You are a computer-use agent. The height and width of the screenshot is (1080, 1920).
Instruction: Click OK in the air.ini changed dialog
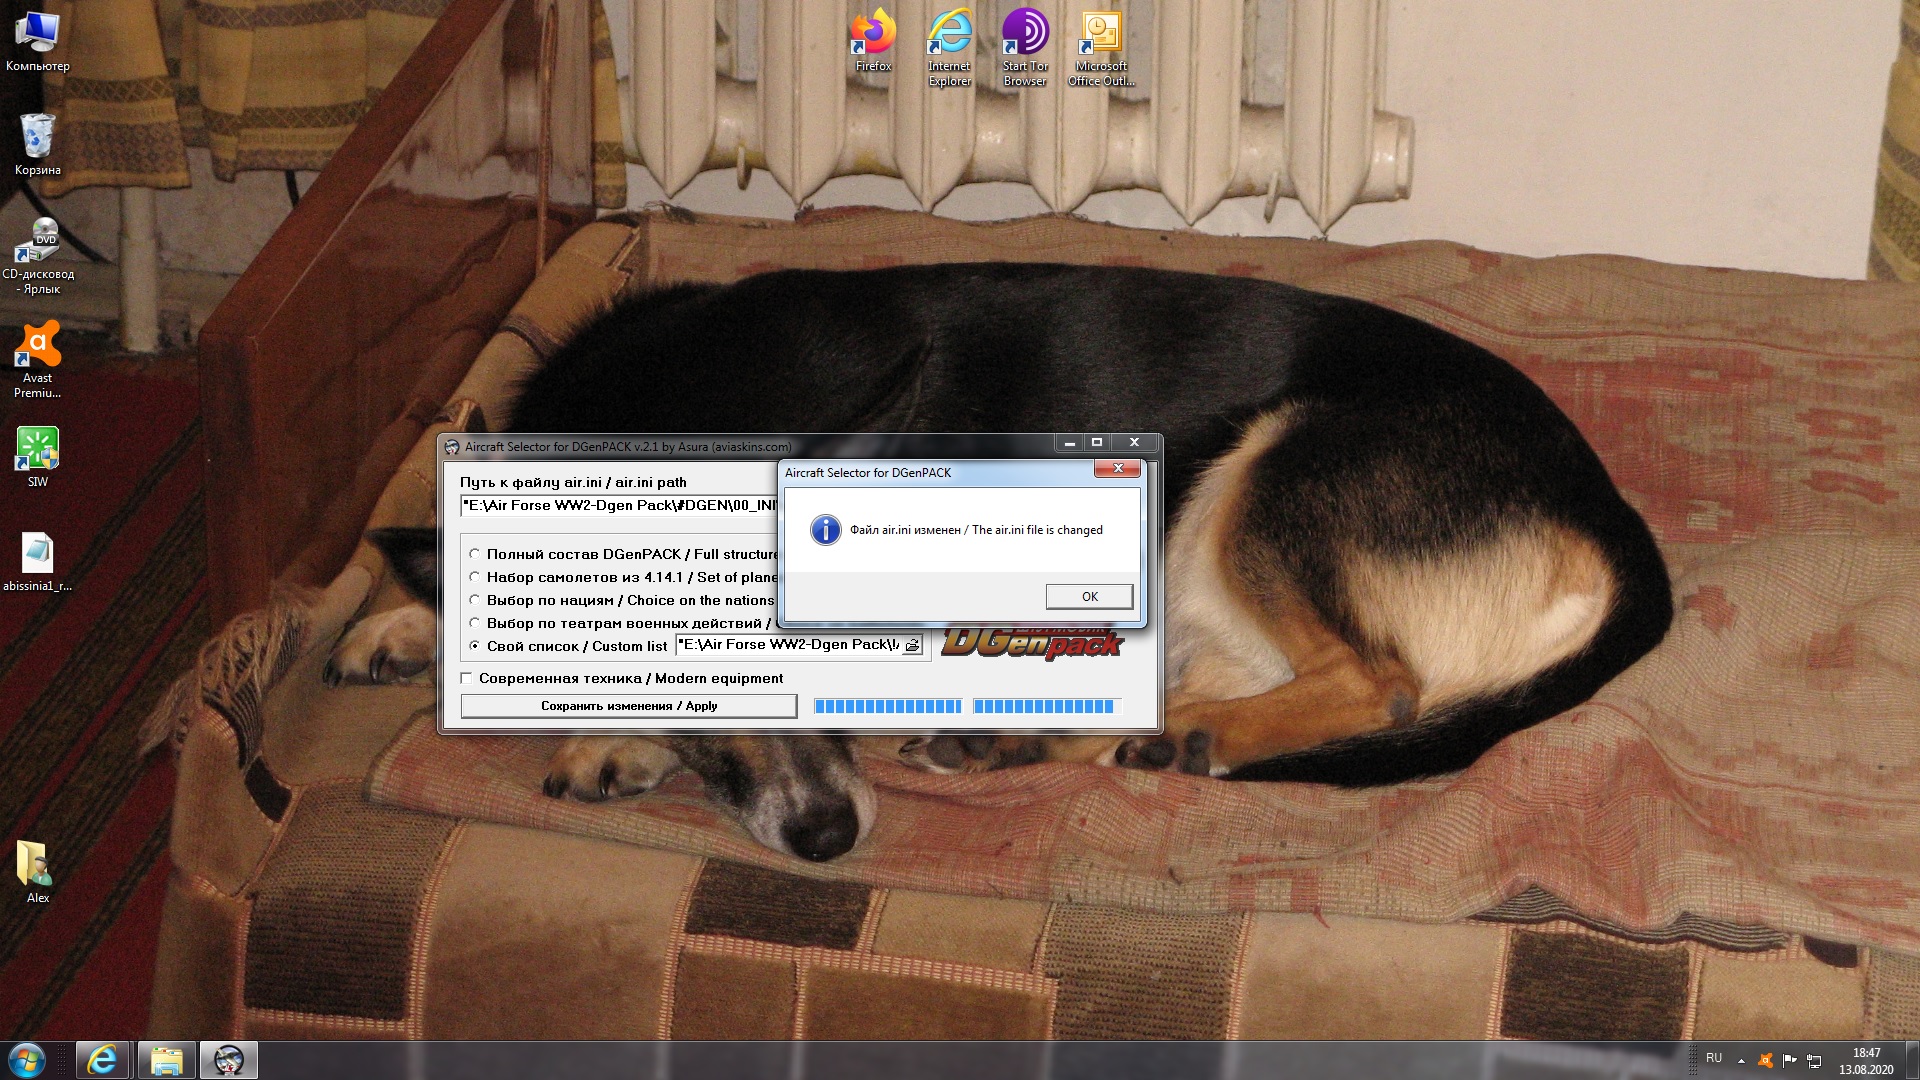click(x=1089, y=596)
